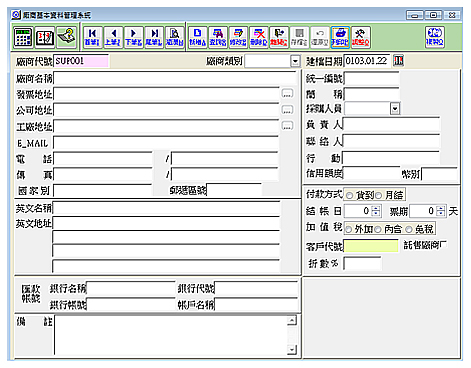Open the 工廠地址 ellipsis lookup button
Screen dimensions: 471x368
point(287,126)
